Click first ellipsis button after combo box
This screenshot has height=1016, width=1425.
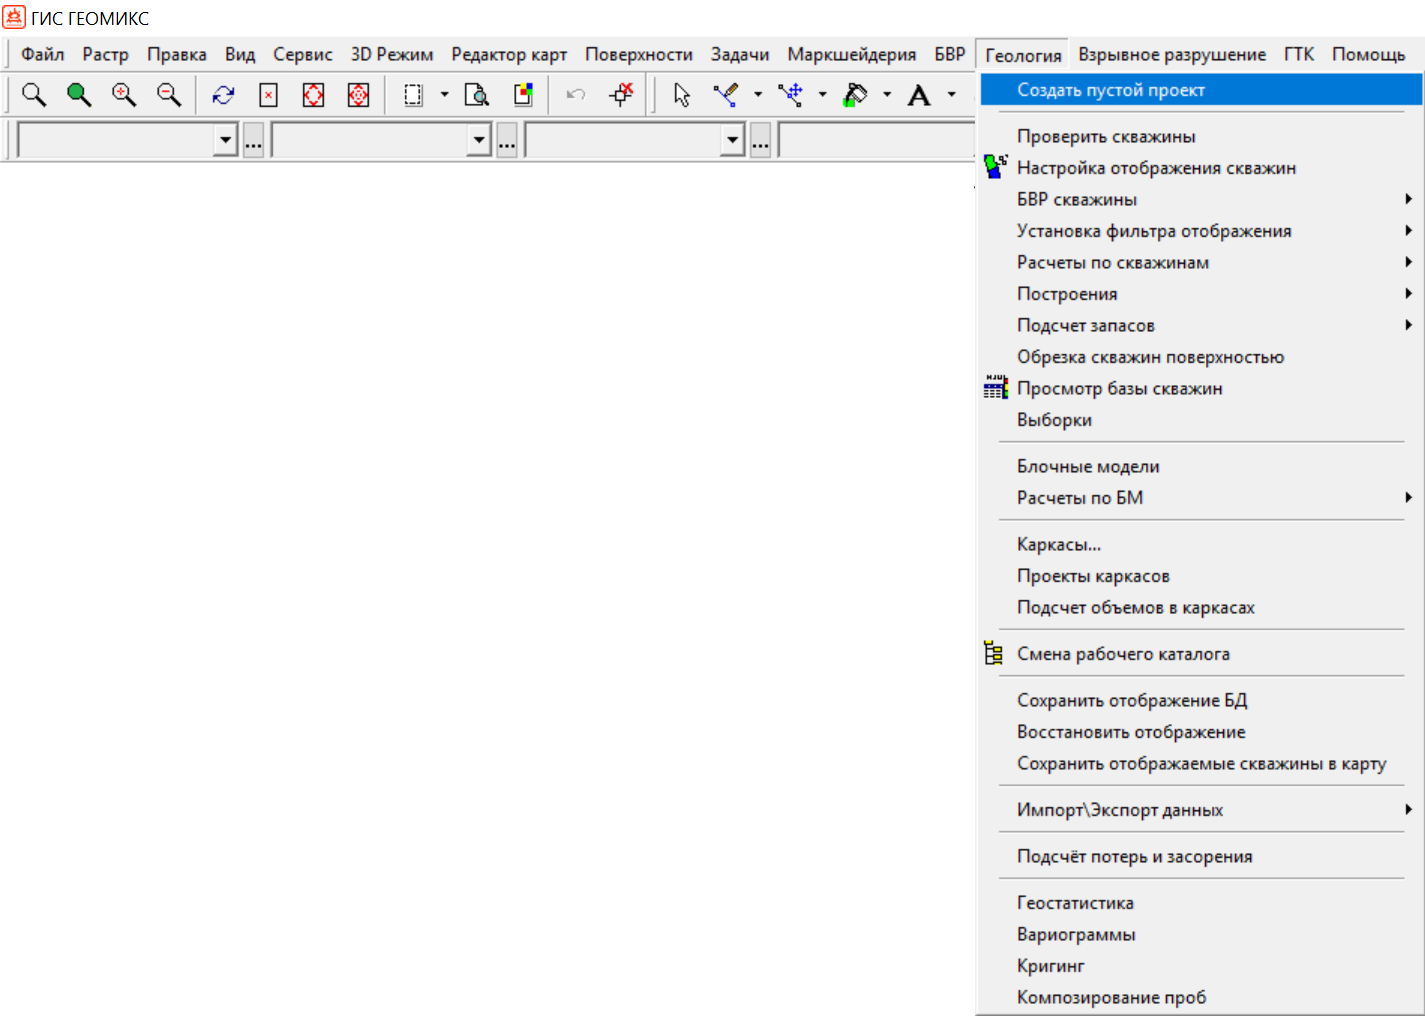tap(254, 141)
